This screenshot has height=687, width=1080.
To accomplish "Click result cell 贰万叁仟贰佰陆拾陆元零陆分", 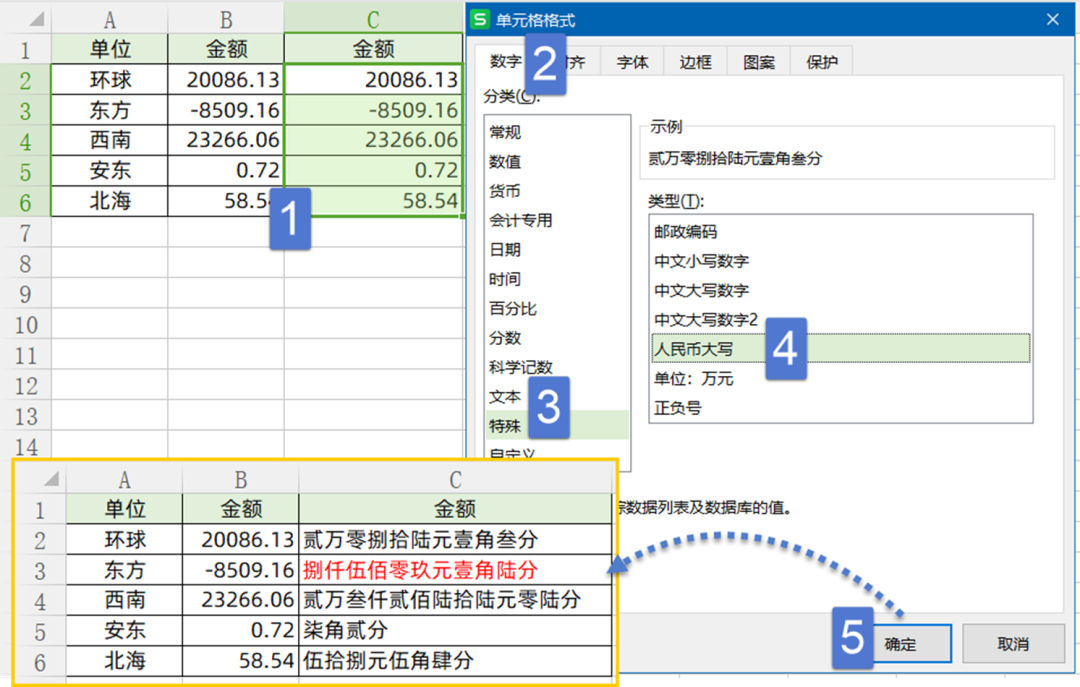I will [455, 599].
